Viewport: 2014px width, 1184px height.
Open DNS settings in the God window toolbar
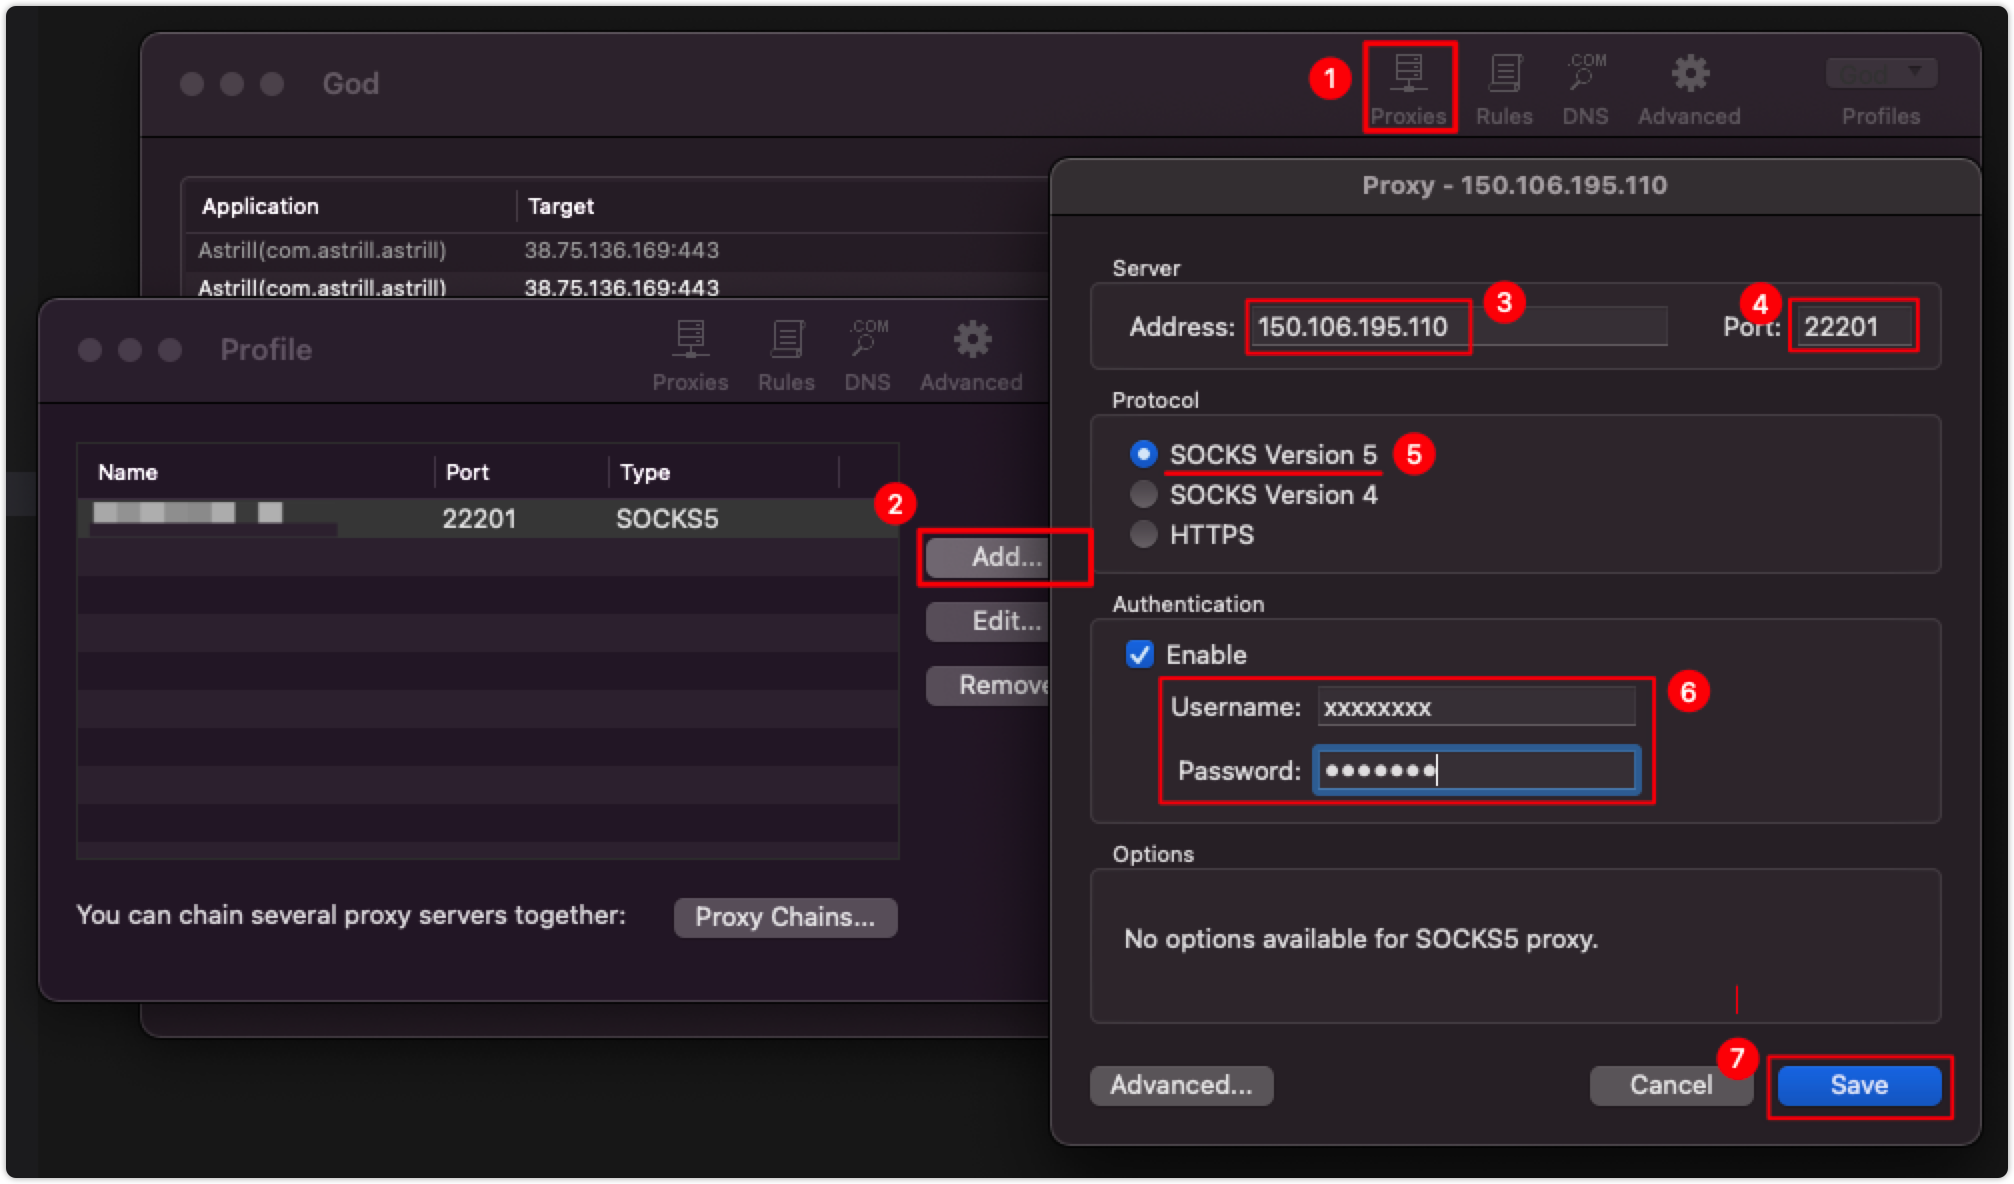(x=1585, y=88)
